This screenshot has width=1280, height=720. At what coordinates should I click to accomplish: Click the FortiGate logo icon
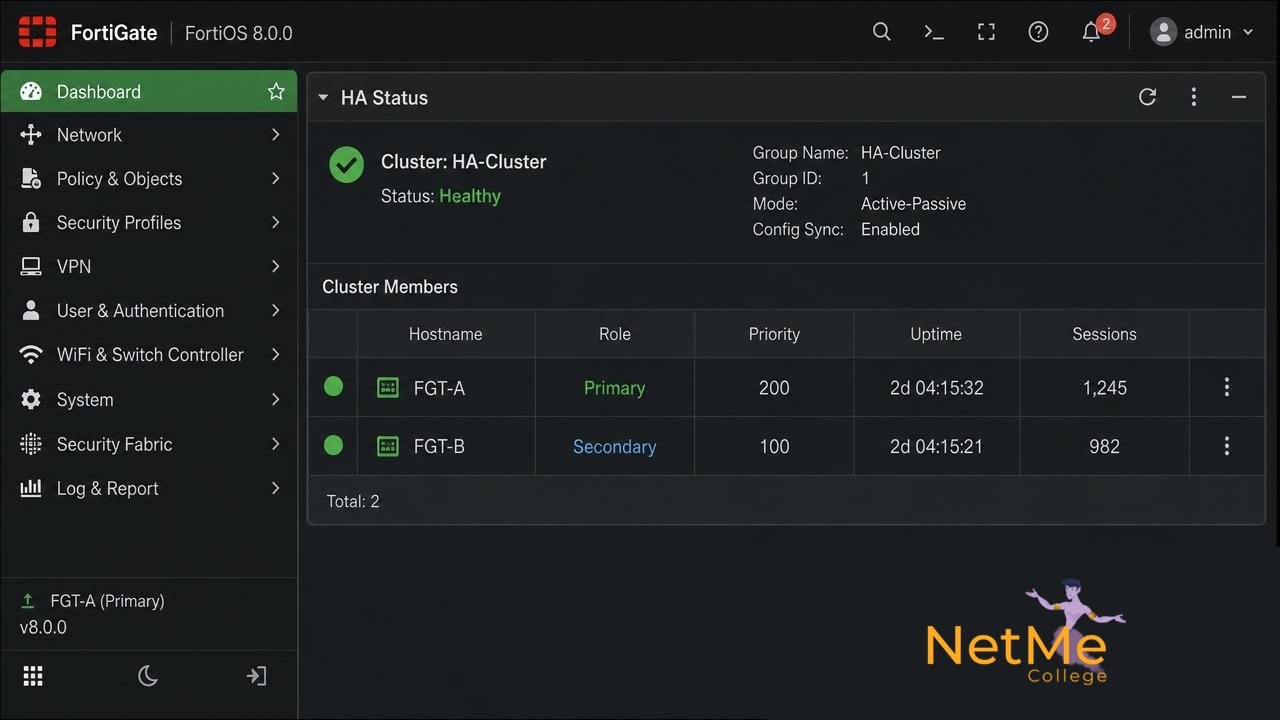38,32
